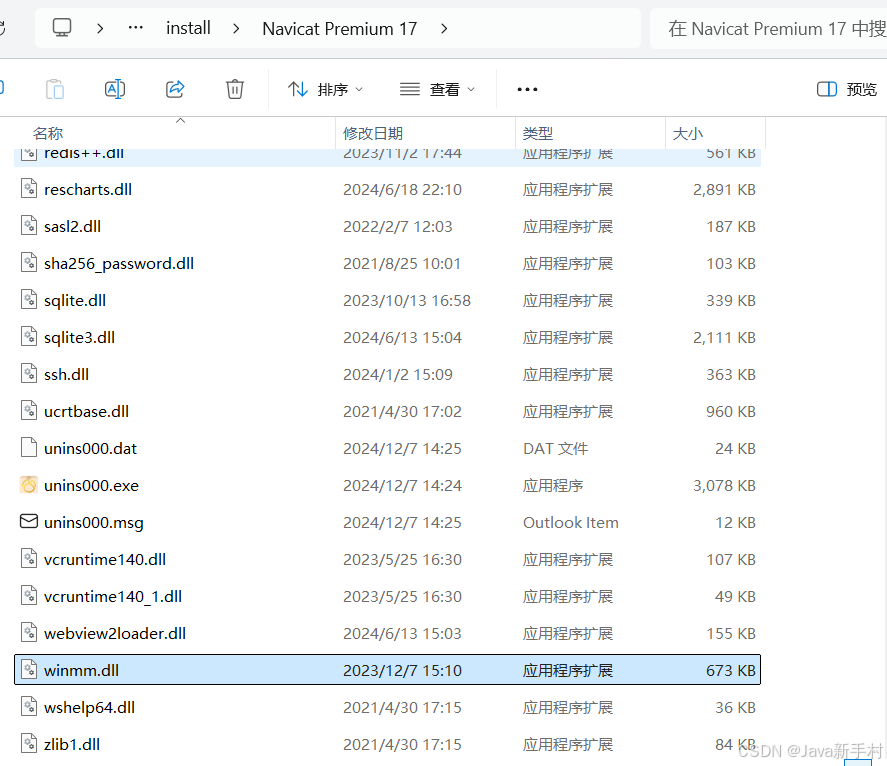Click the 2,111 KB size cell
The height and width of the screenshot is (766, 887).
(724, 338)
